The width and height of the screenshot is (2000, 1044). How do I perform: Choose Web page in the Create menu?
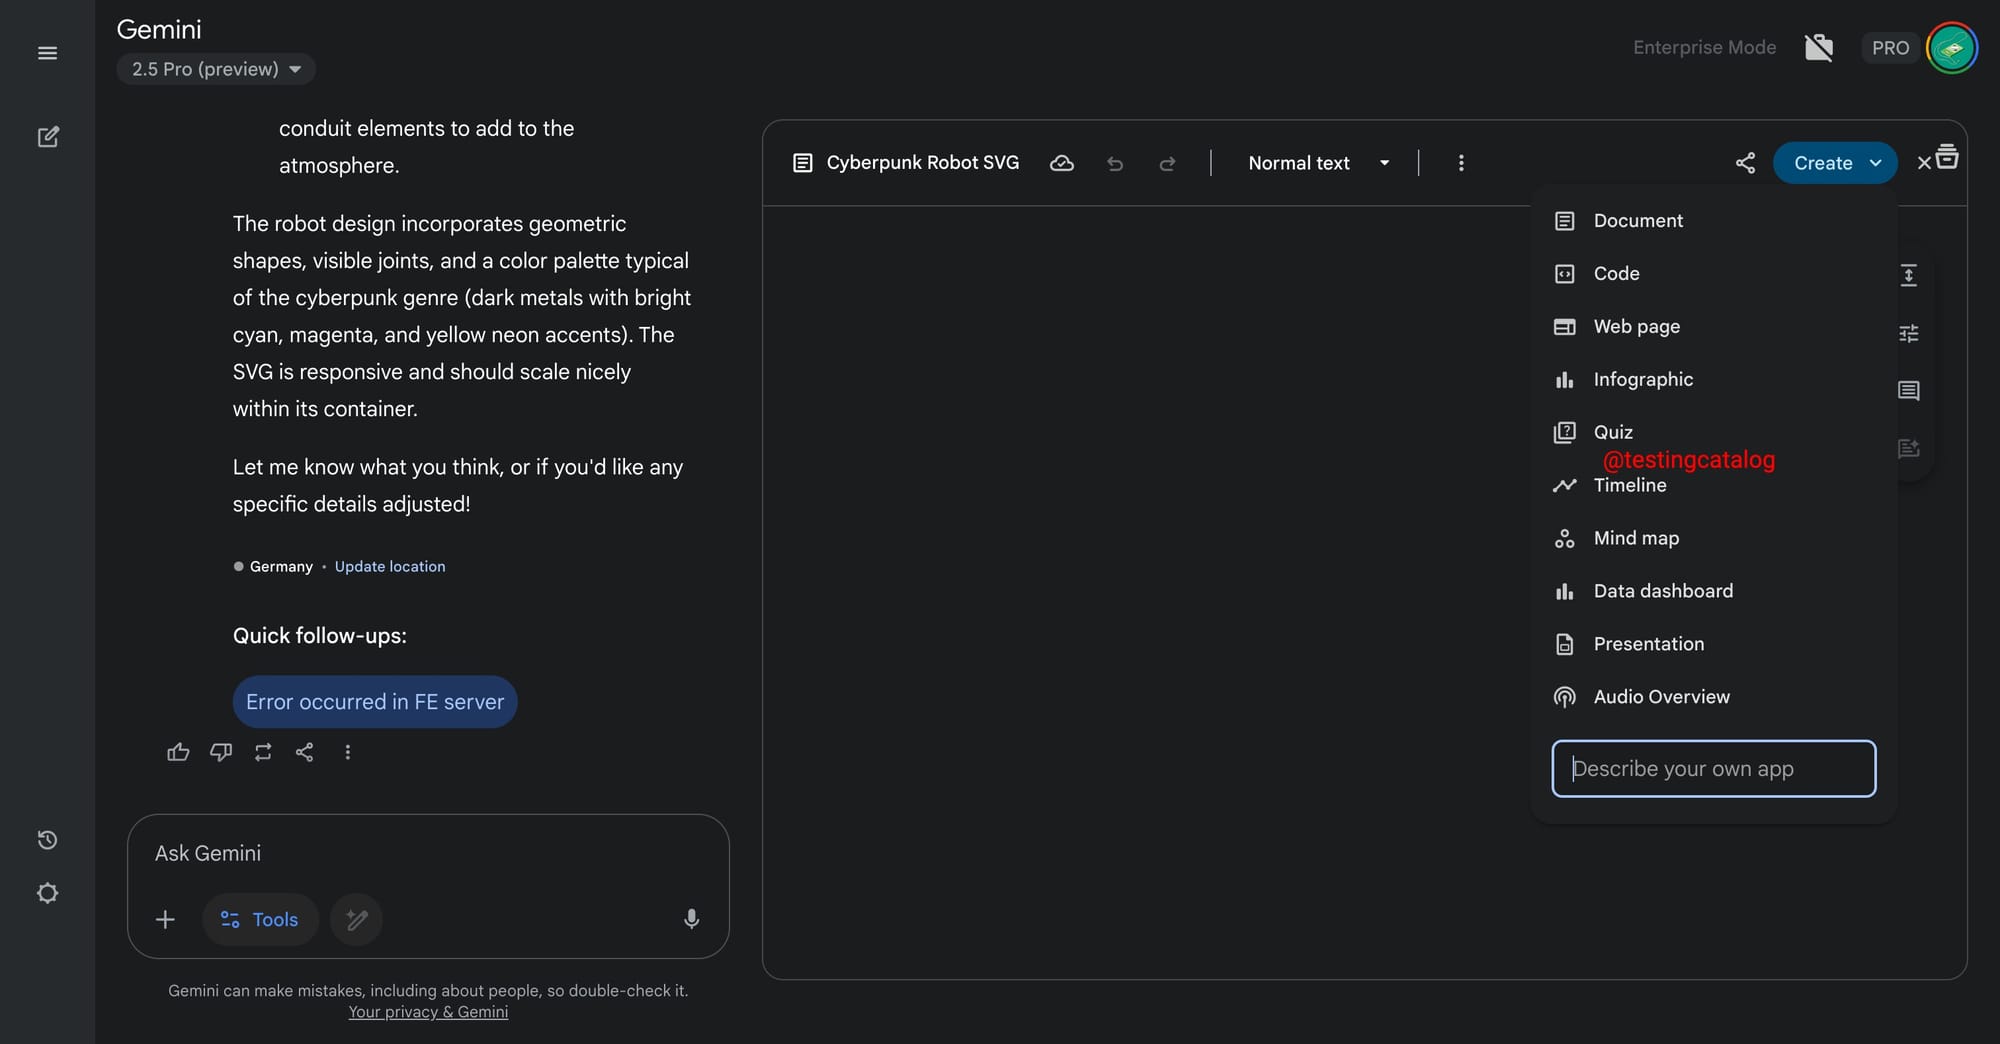click(x=1713, y=327)
